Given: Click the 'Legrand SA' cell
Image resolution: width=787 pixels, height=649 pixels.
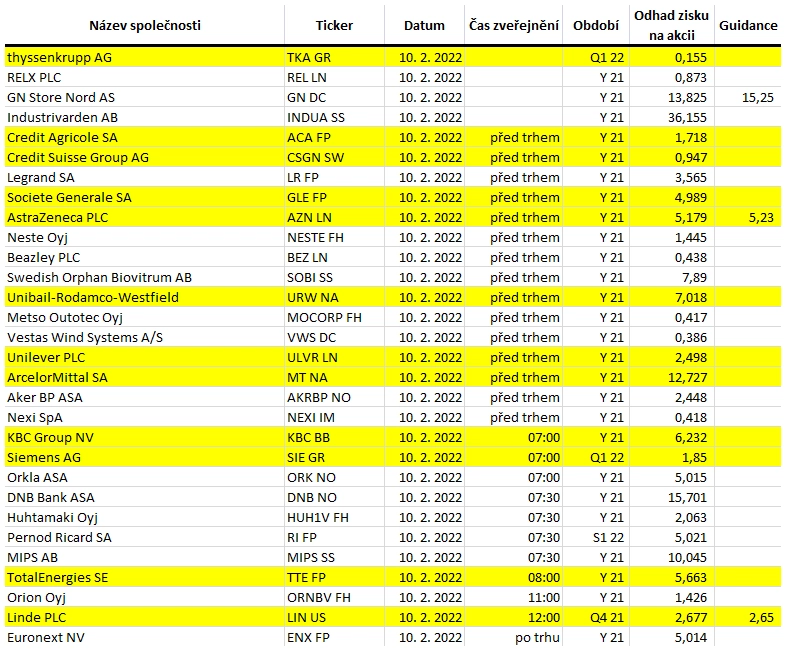Looking at the screenshot, I should pos(145,178).
